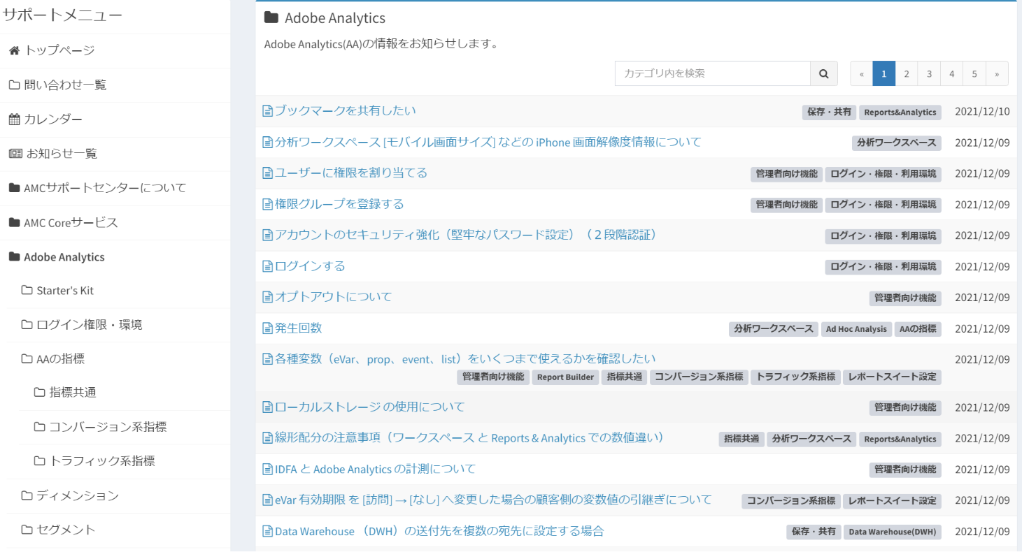Click Reports&Analytics tag on ブックマーク row
Image resolution: width=1022 pixels, height=552 pixels.
tap(900, 112)
